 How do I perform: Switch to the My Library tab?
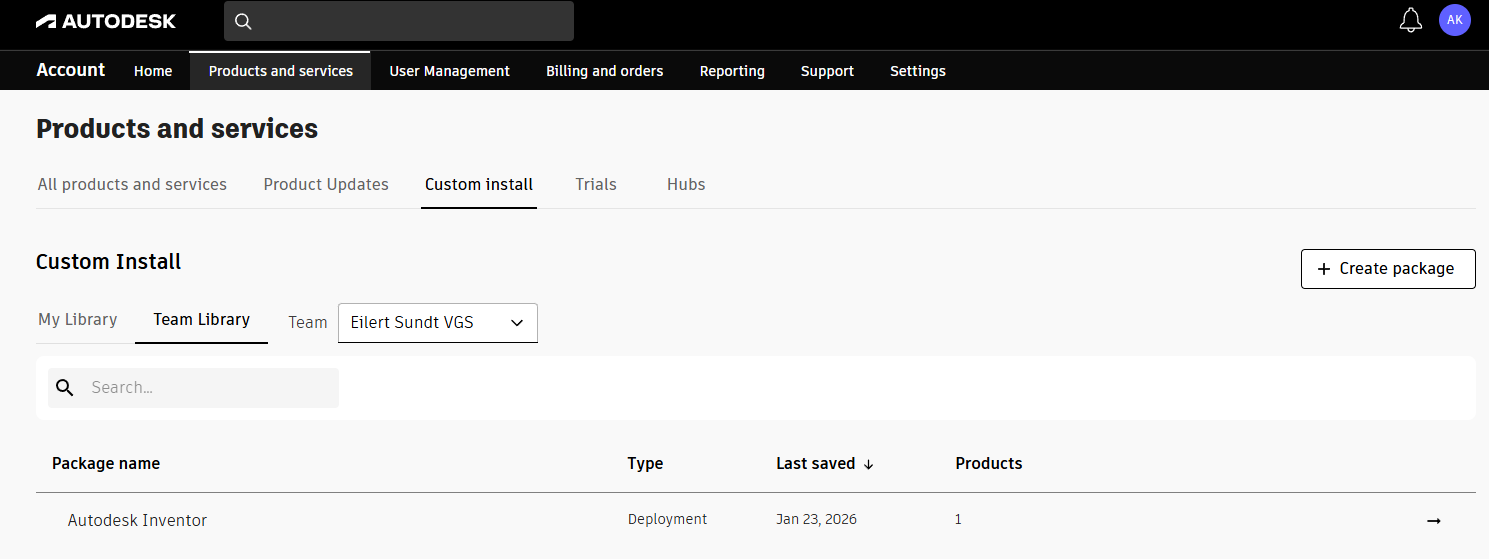(77, 320)
